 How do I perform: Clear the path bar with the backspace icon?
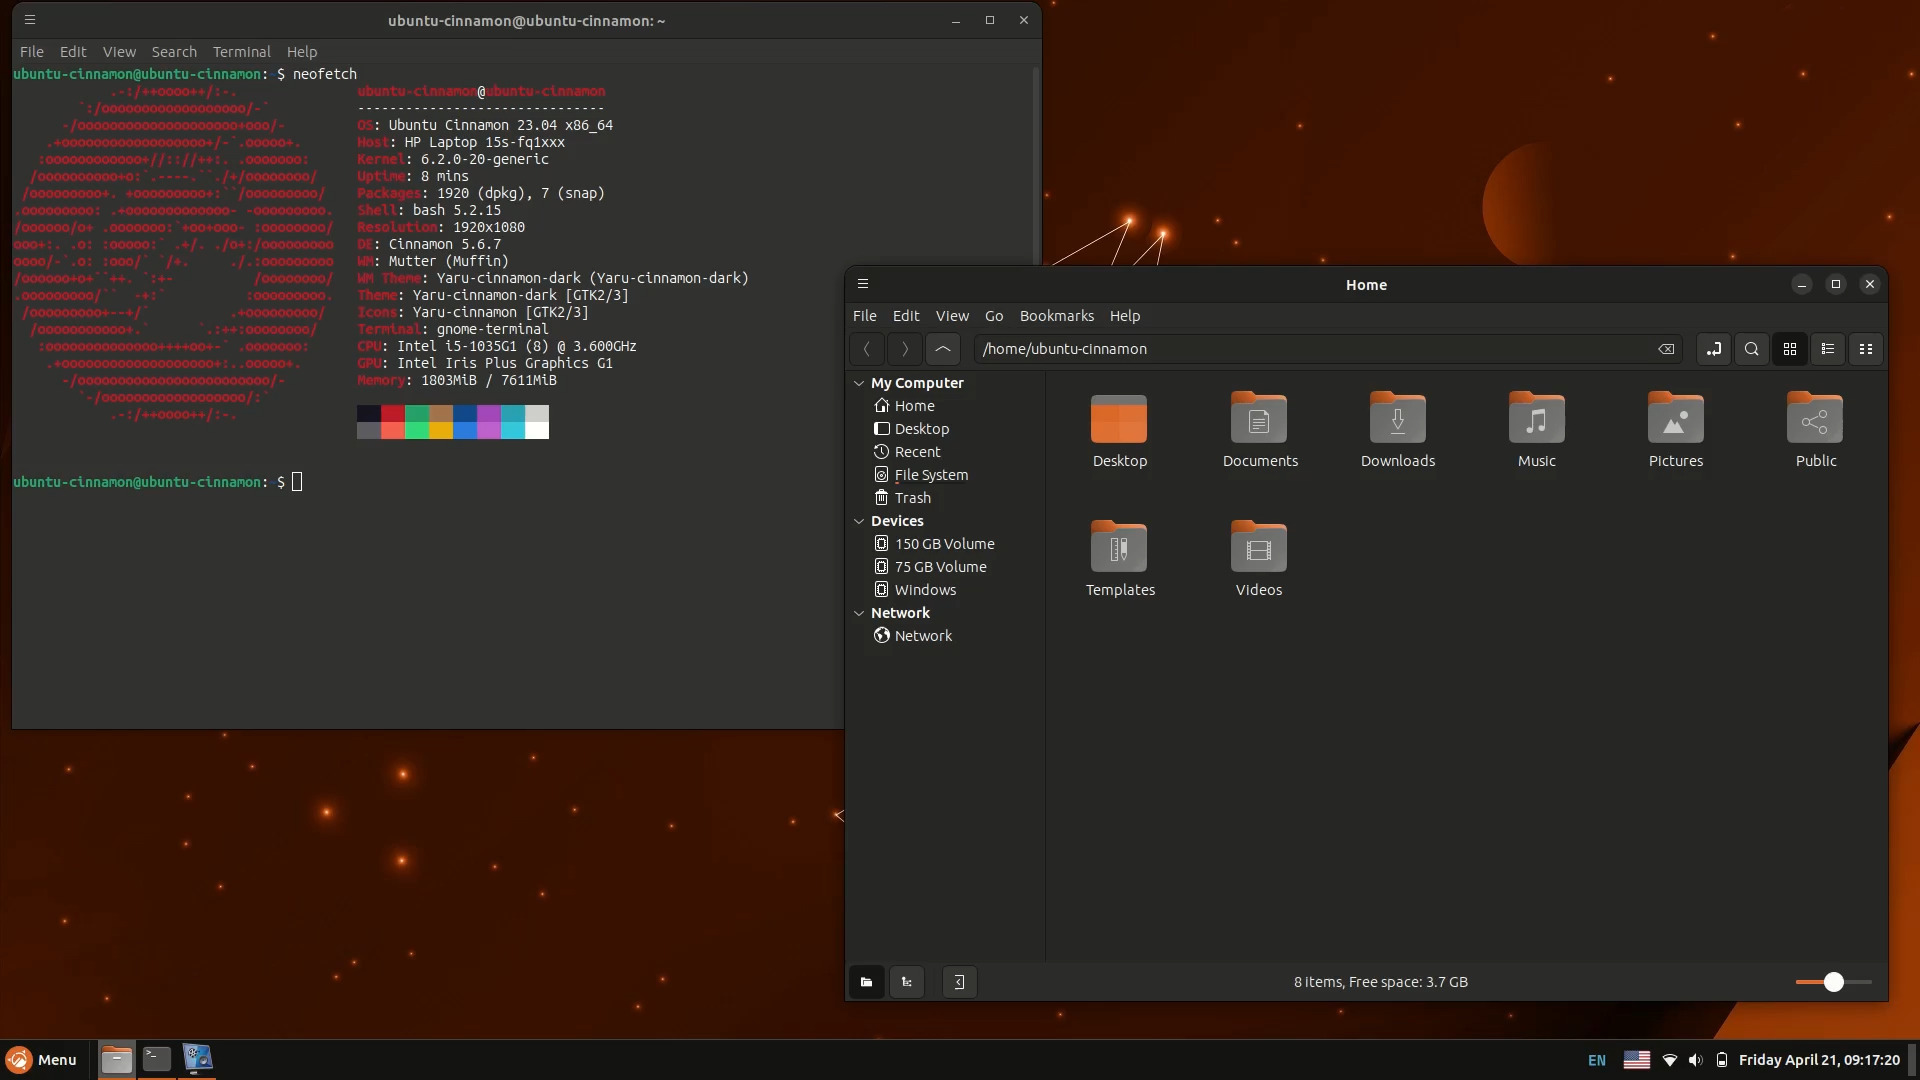(x=1667, y=348)
